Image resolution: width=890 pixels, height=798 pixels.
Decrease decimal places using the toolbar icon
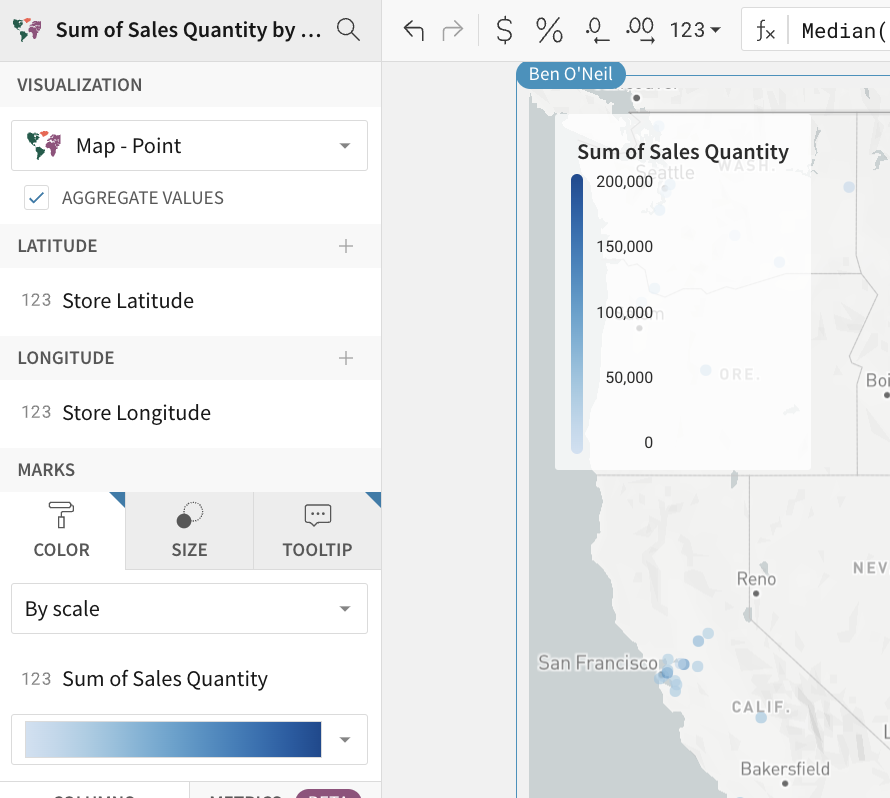[x=596, y=30]
